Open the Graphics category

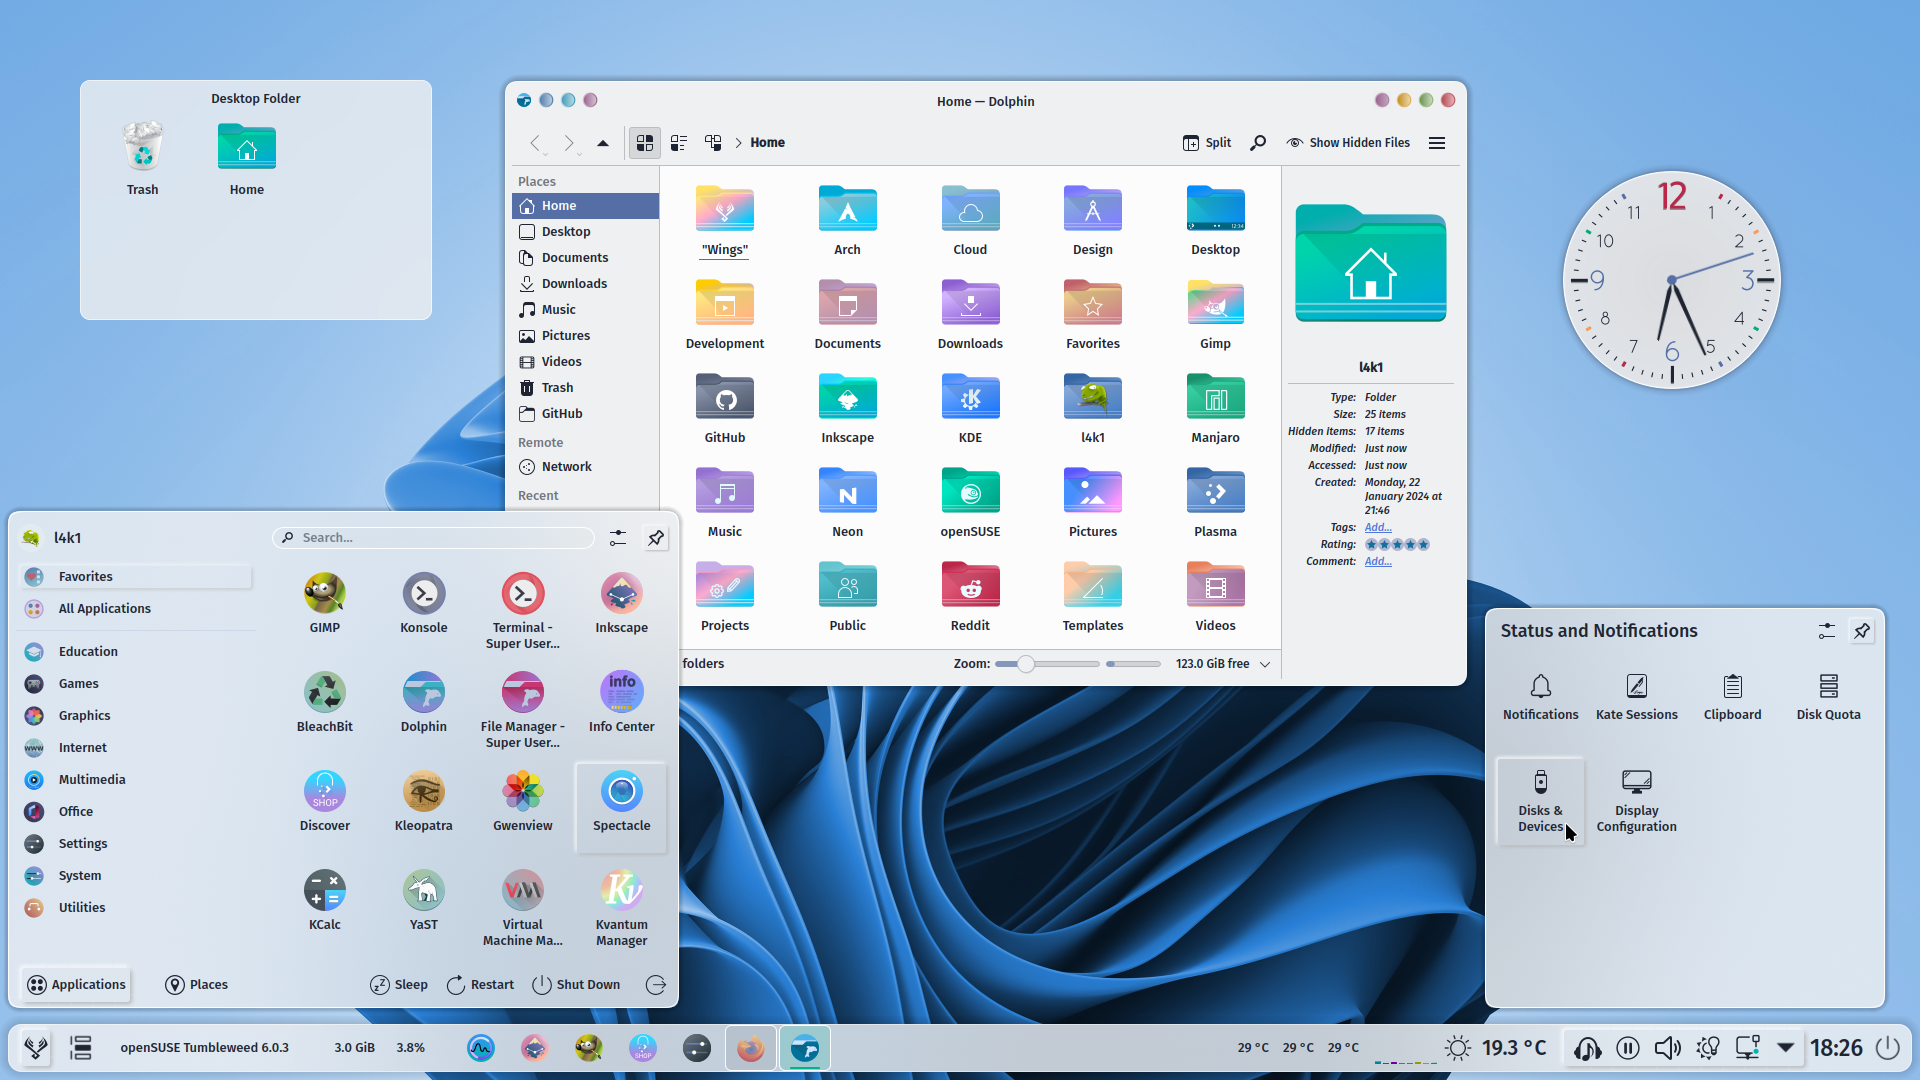135,716
